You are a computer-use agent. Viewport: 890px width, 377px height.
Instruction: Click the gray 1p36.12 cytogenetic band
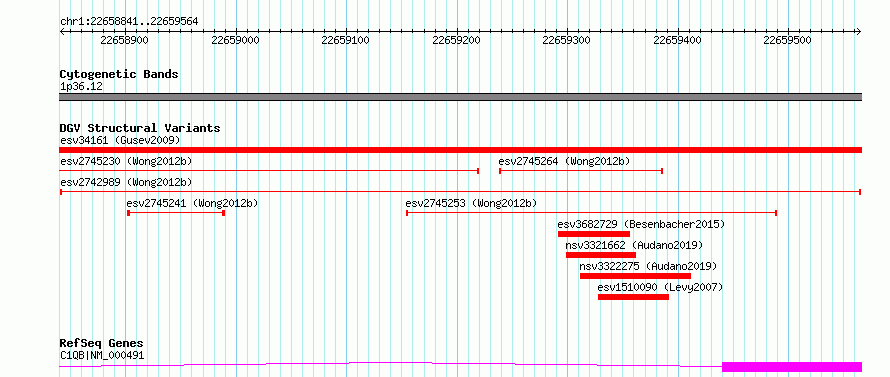point(460,97)
